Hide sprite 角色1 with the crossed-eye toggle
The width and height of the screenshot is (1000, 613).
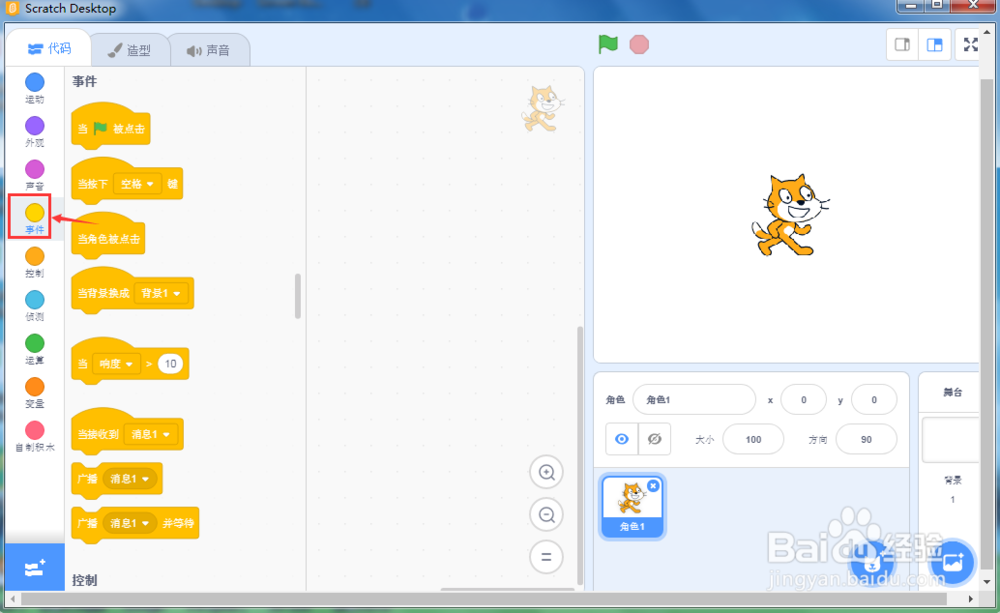(655, 439)
